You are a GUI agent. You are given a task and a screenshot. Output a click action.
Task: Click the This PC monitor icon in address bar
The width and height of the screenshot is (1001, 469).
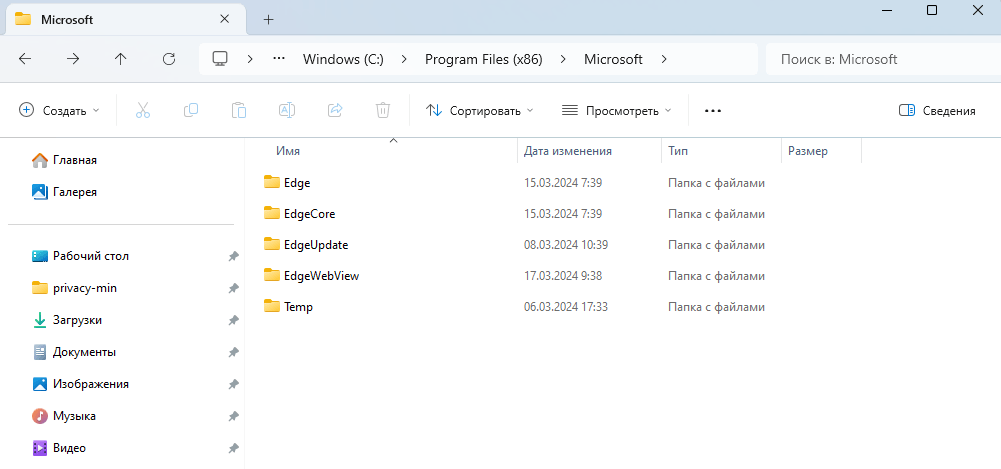tap(220, 59)
